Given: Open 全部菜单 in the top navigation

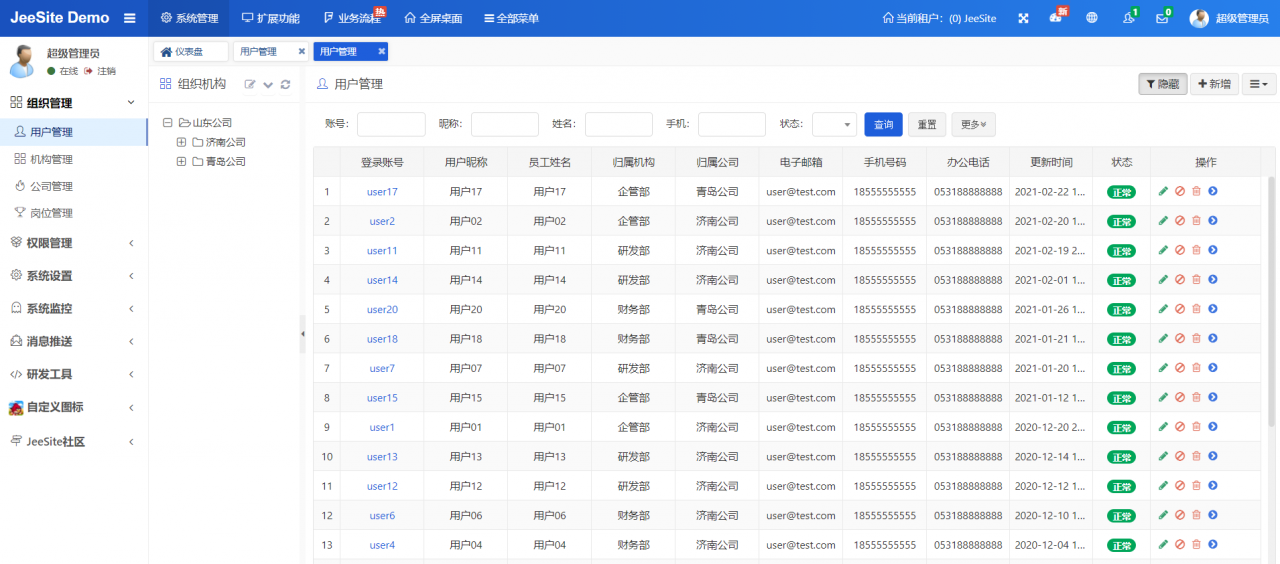Looking at the screenshot, I should coord(511,18).
